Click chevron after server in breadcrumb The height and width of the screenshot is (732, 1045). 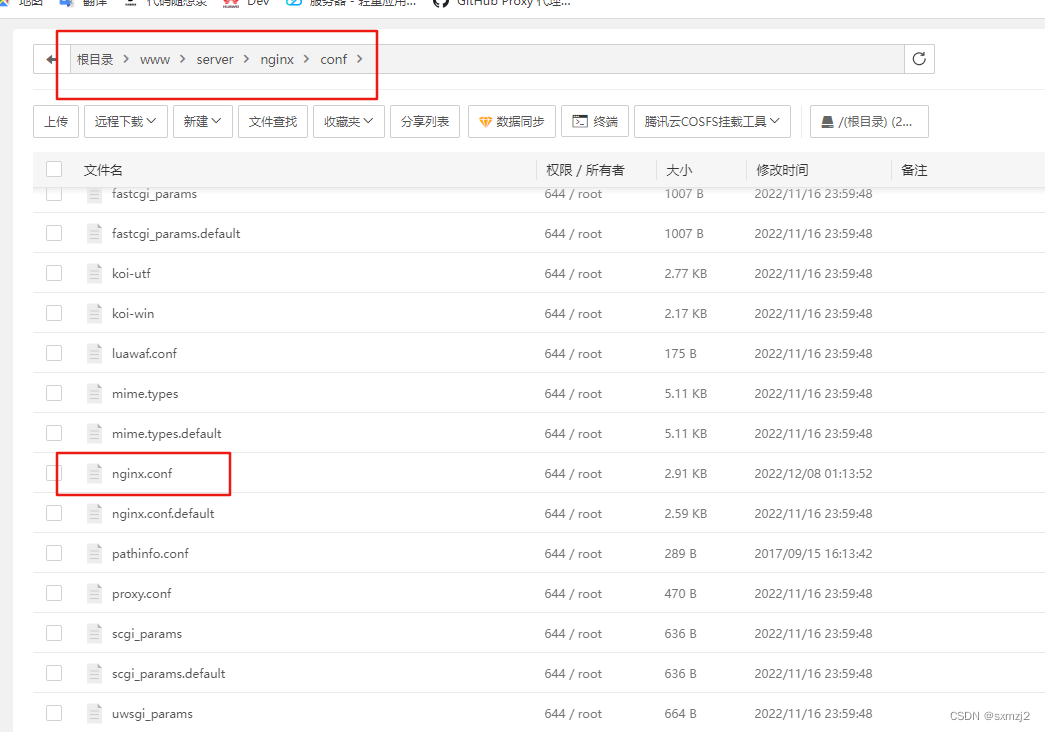(247, 59)
